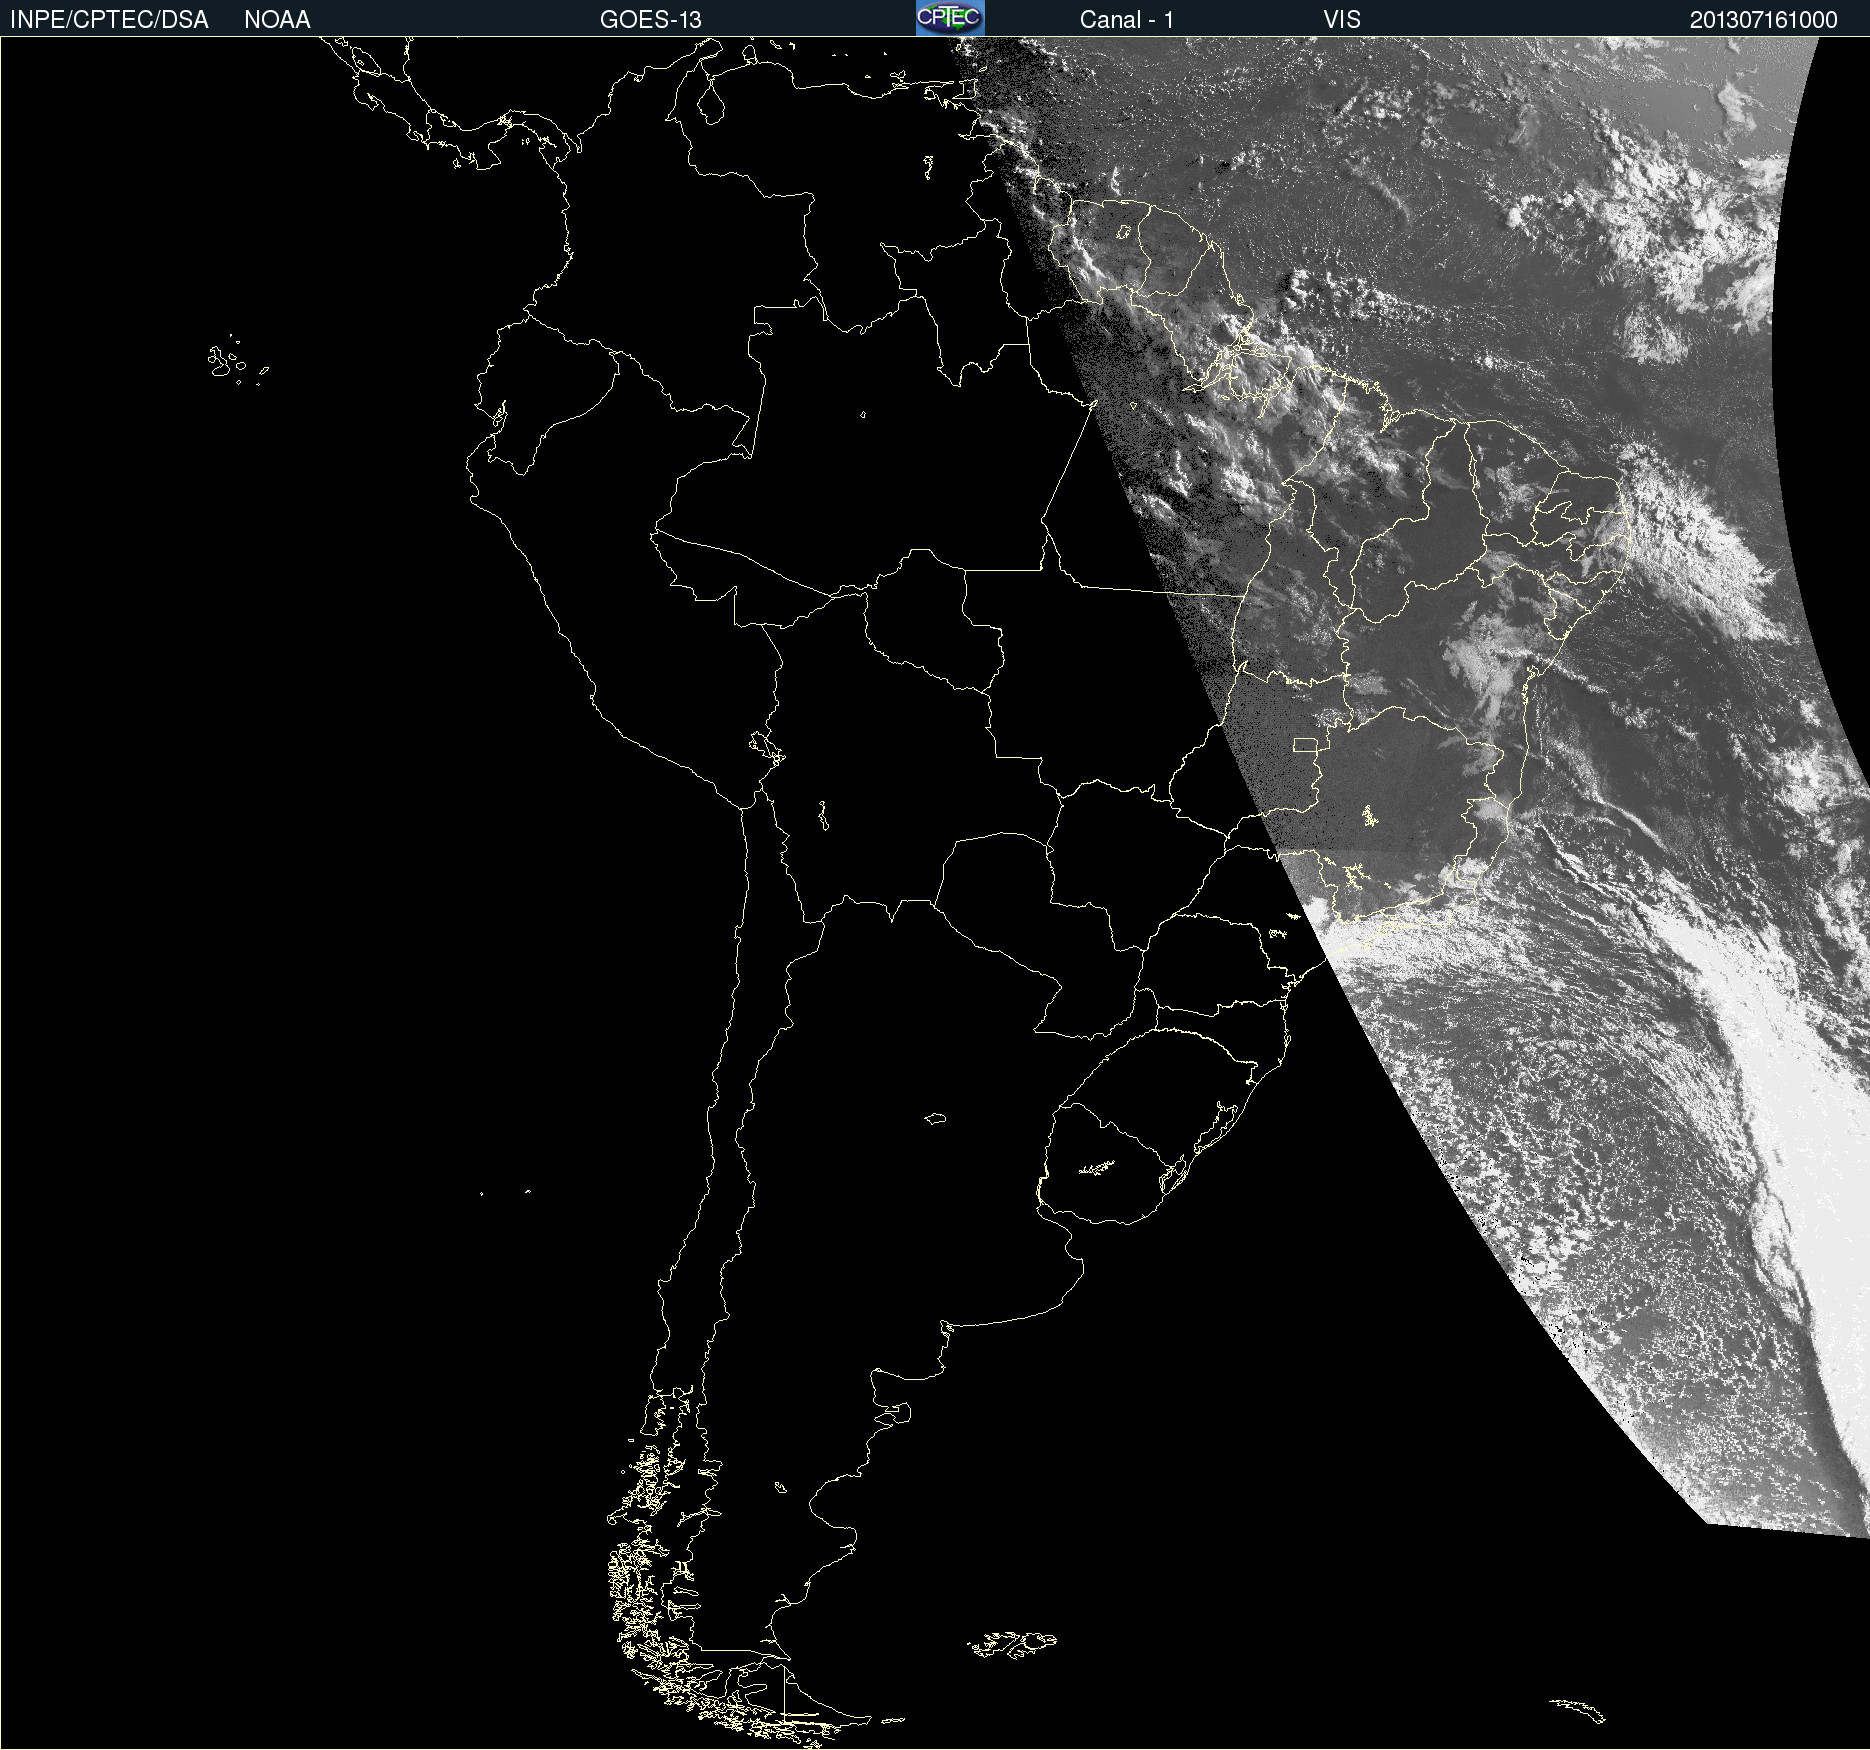Select the INPE/CPTEC/DSA header text
1870x1750 pixels.
pos(109,20)
